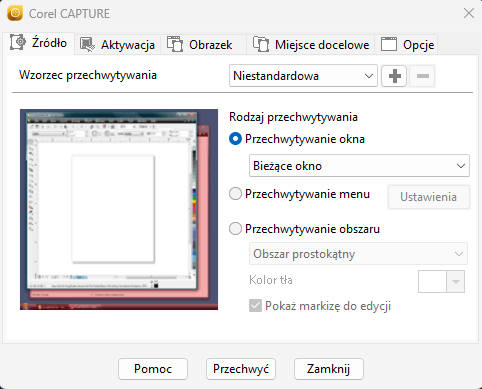The image size is (482, 389).
Task: Click the Pomoc button
Action: [x=153, y=369]
